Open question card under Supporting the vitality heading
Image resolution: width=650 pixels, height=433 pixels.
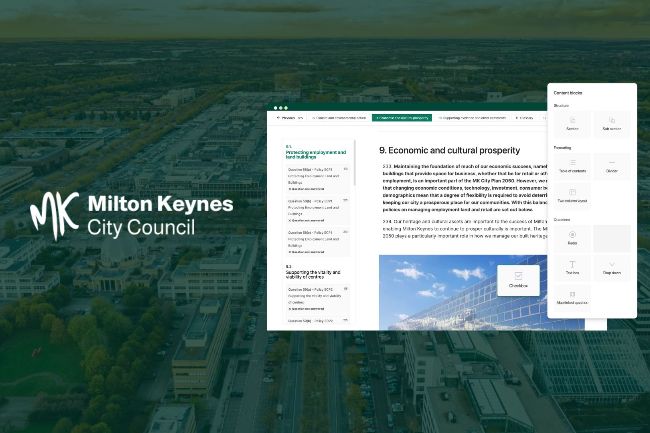point(318,298)
